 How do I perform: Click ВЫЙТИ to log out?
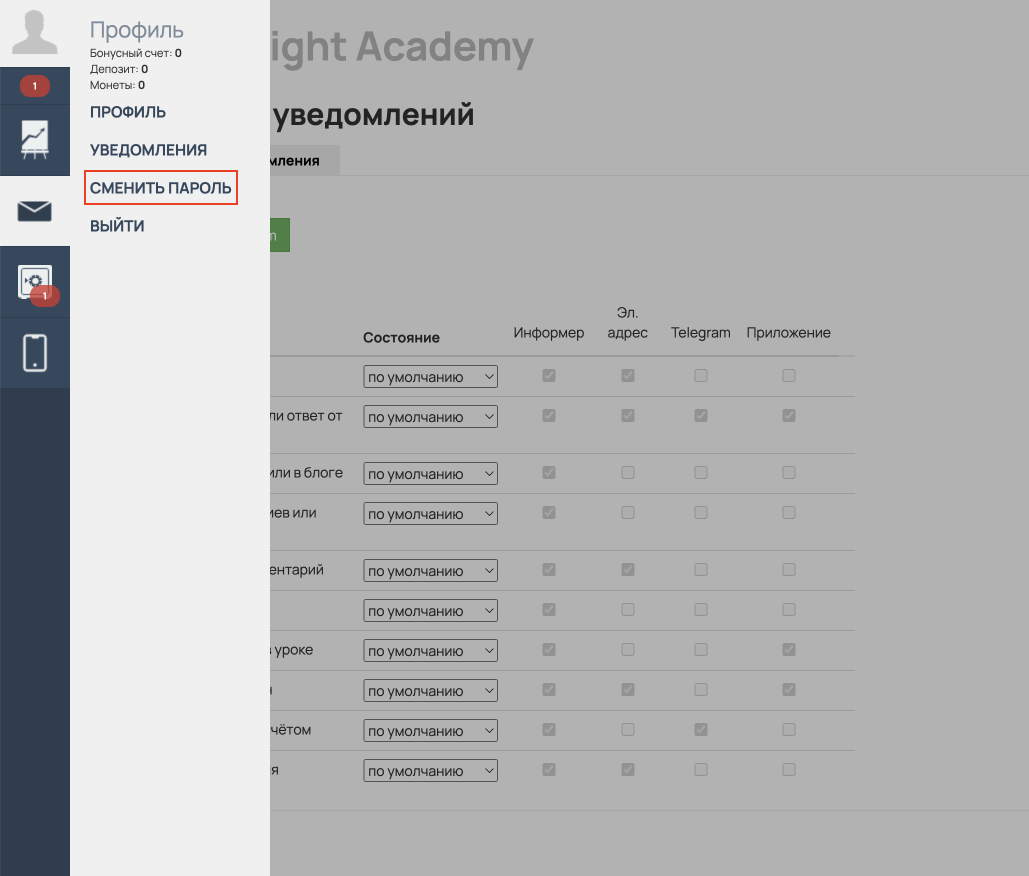point(117,226)
